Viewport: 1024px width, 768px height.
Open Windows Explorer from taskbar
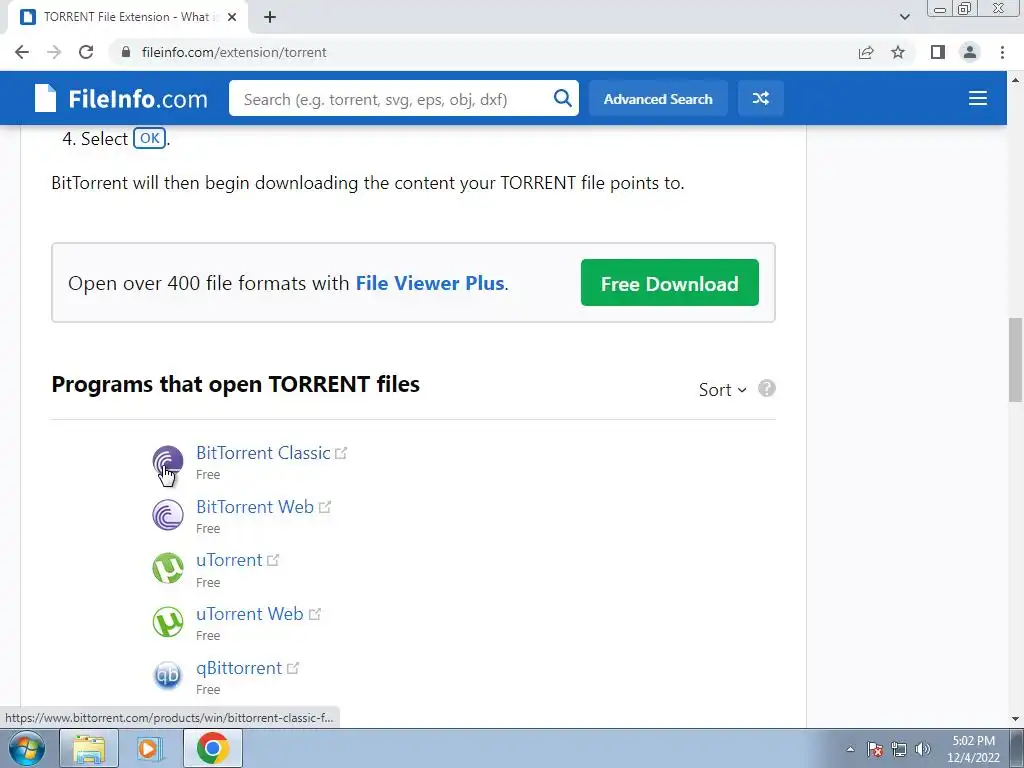point(89,748)
